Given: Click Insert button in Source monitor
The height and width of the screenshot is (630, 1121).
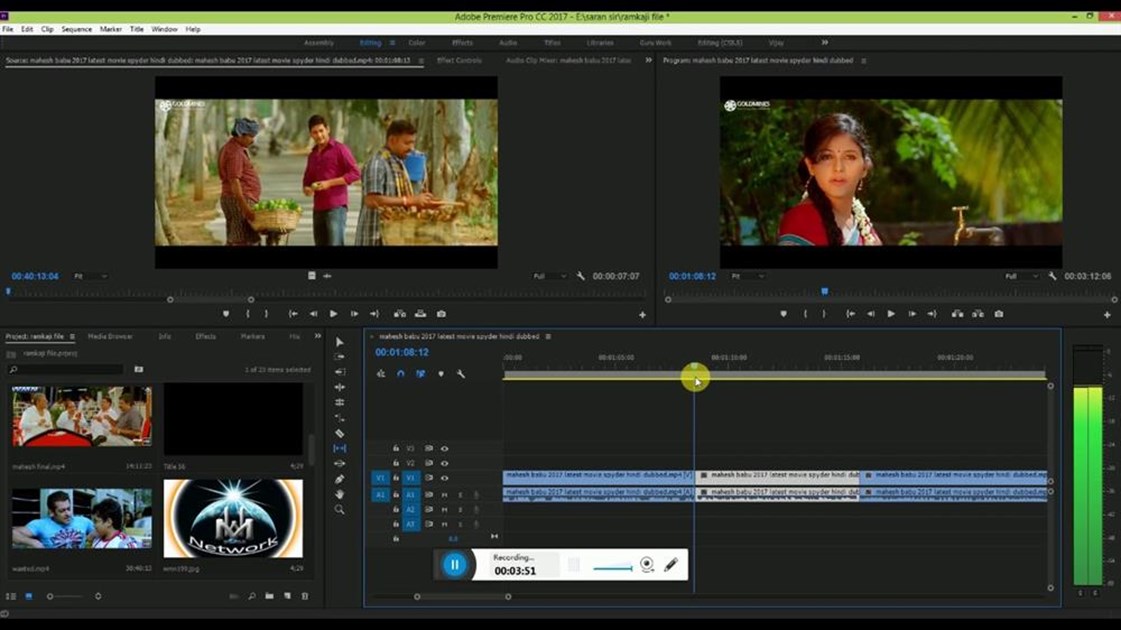Looking at the screenshot, I should coord(400,314).
